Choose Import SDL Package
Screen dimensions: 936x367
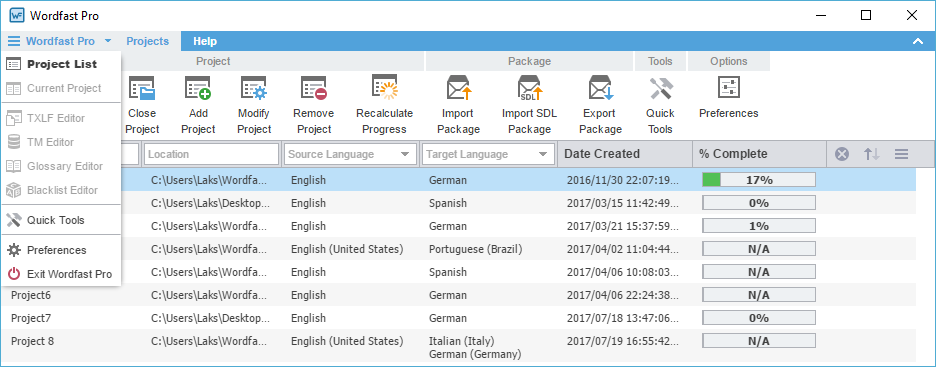pos(529,106)
